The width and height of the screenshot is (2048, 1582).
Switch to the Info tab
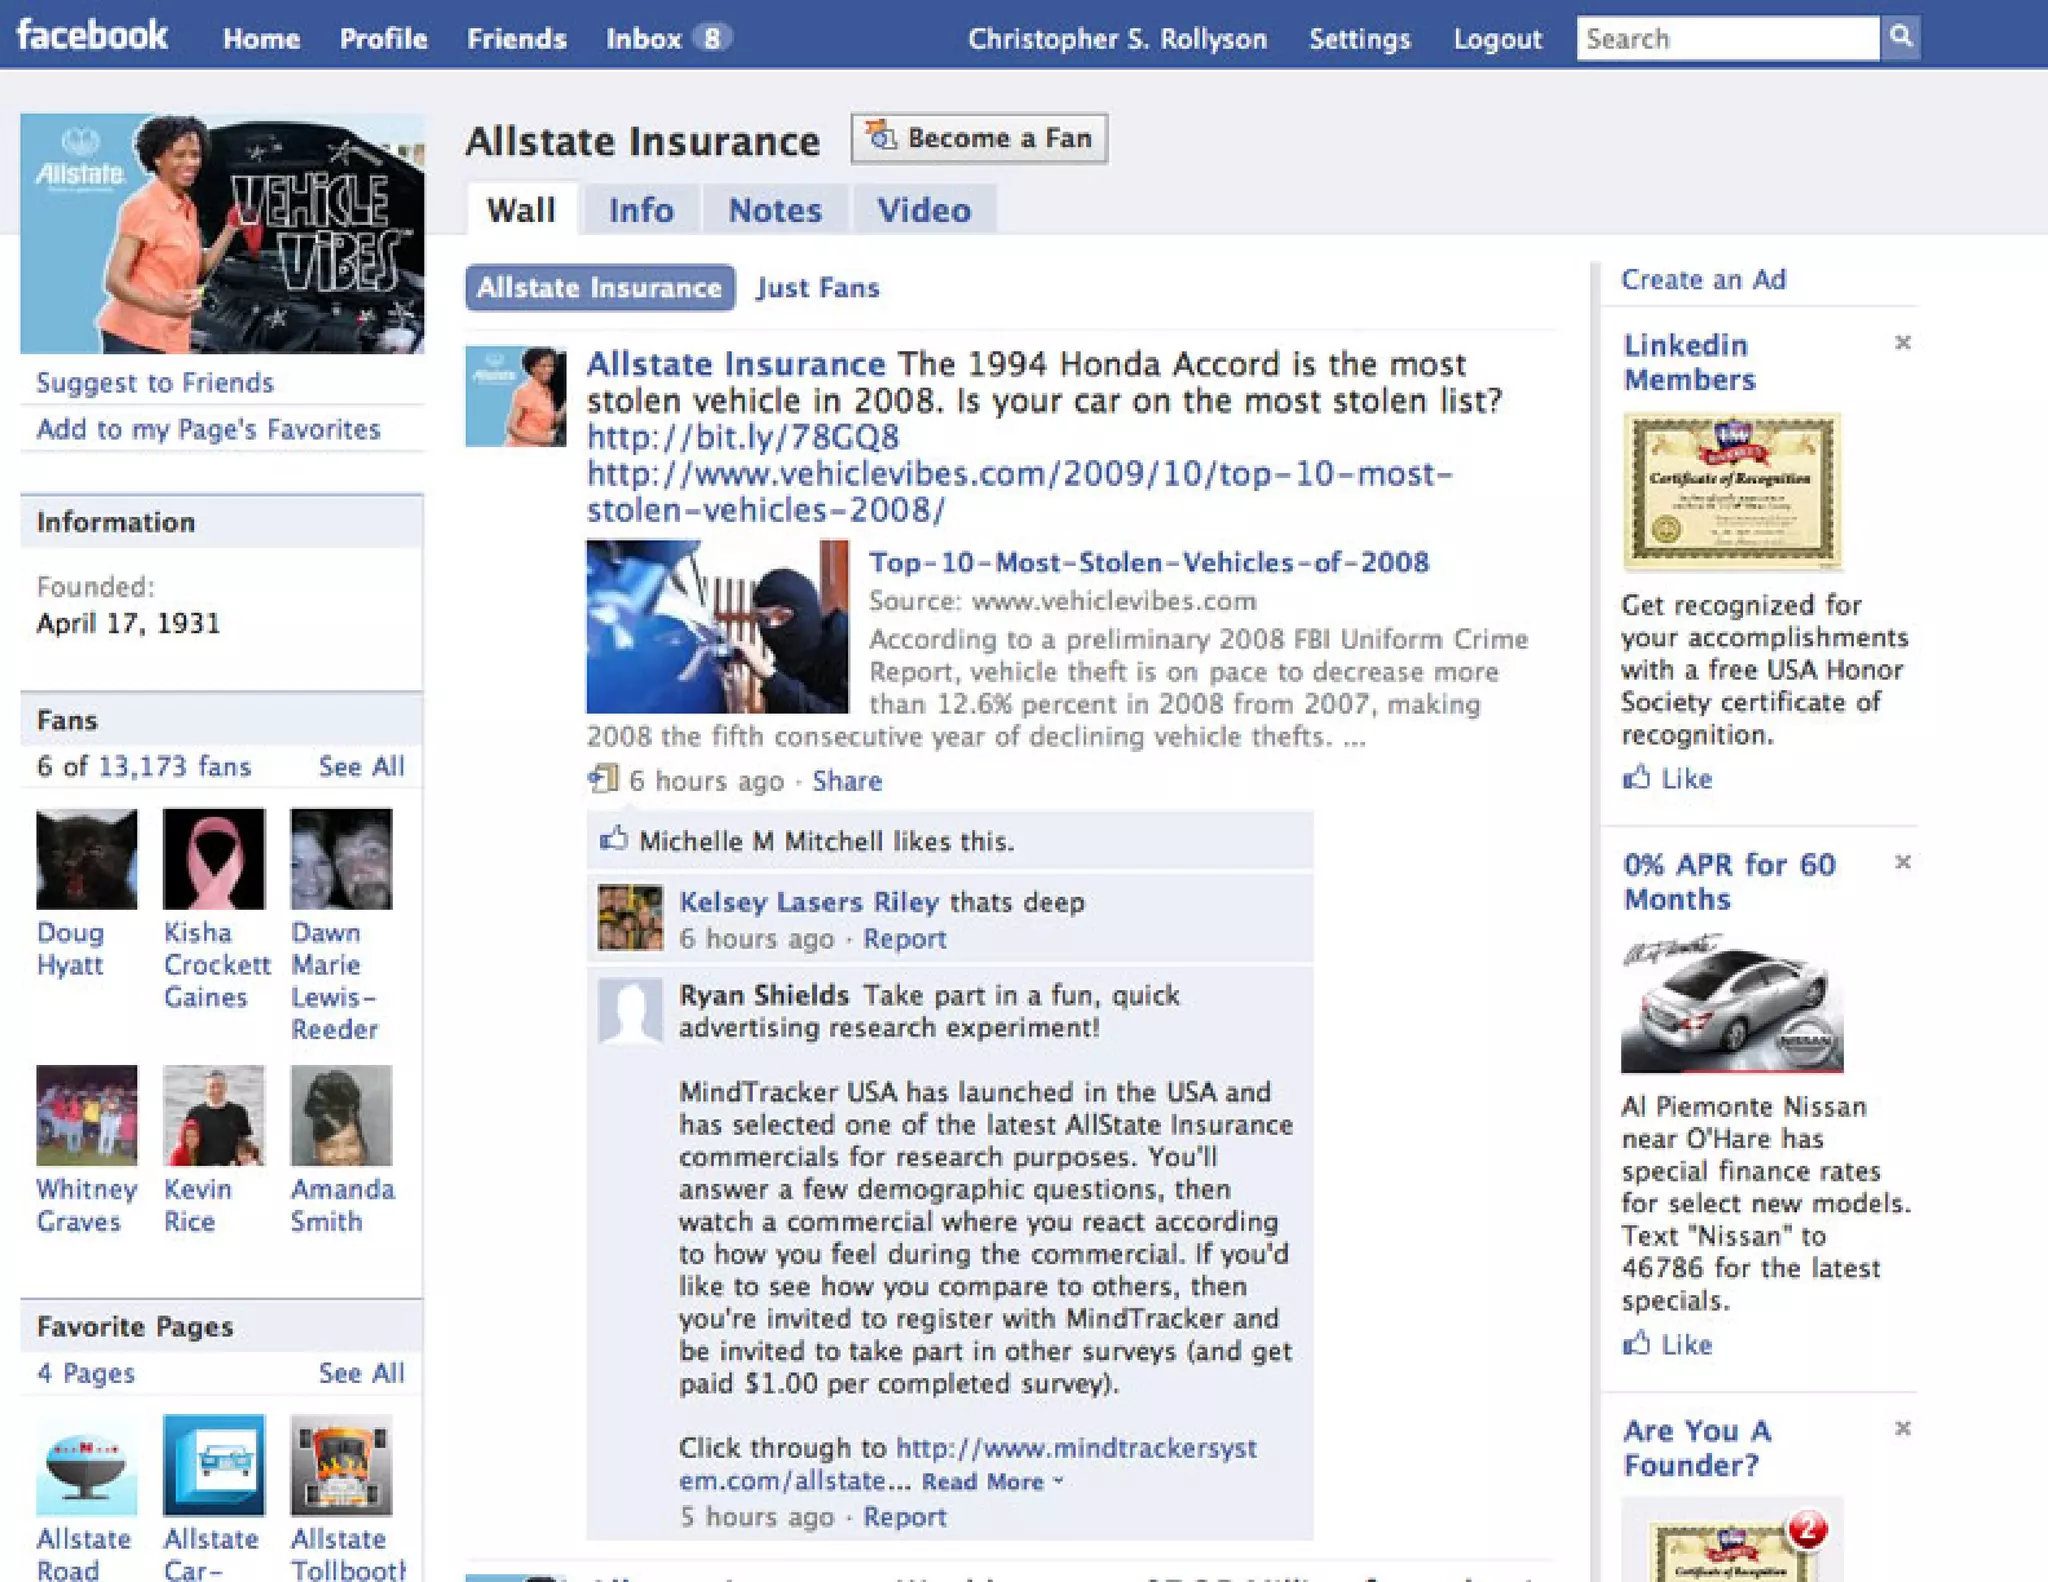(641, 210)
